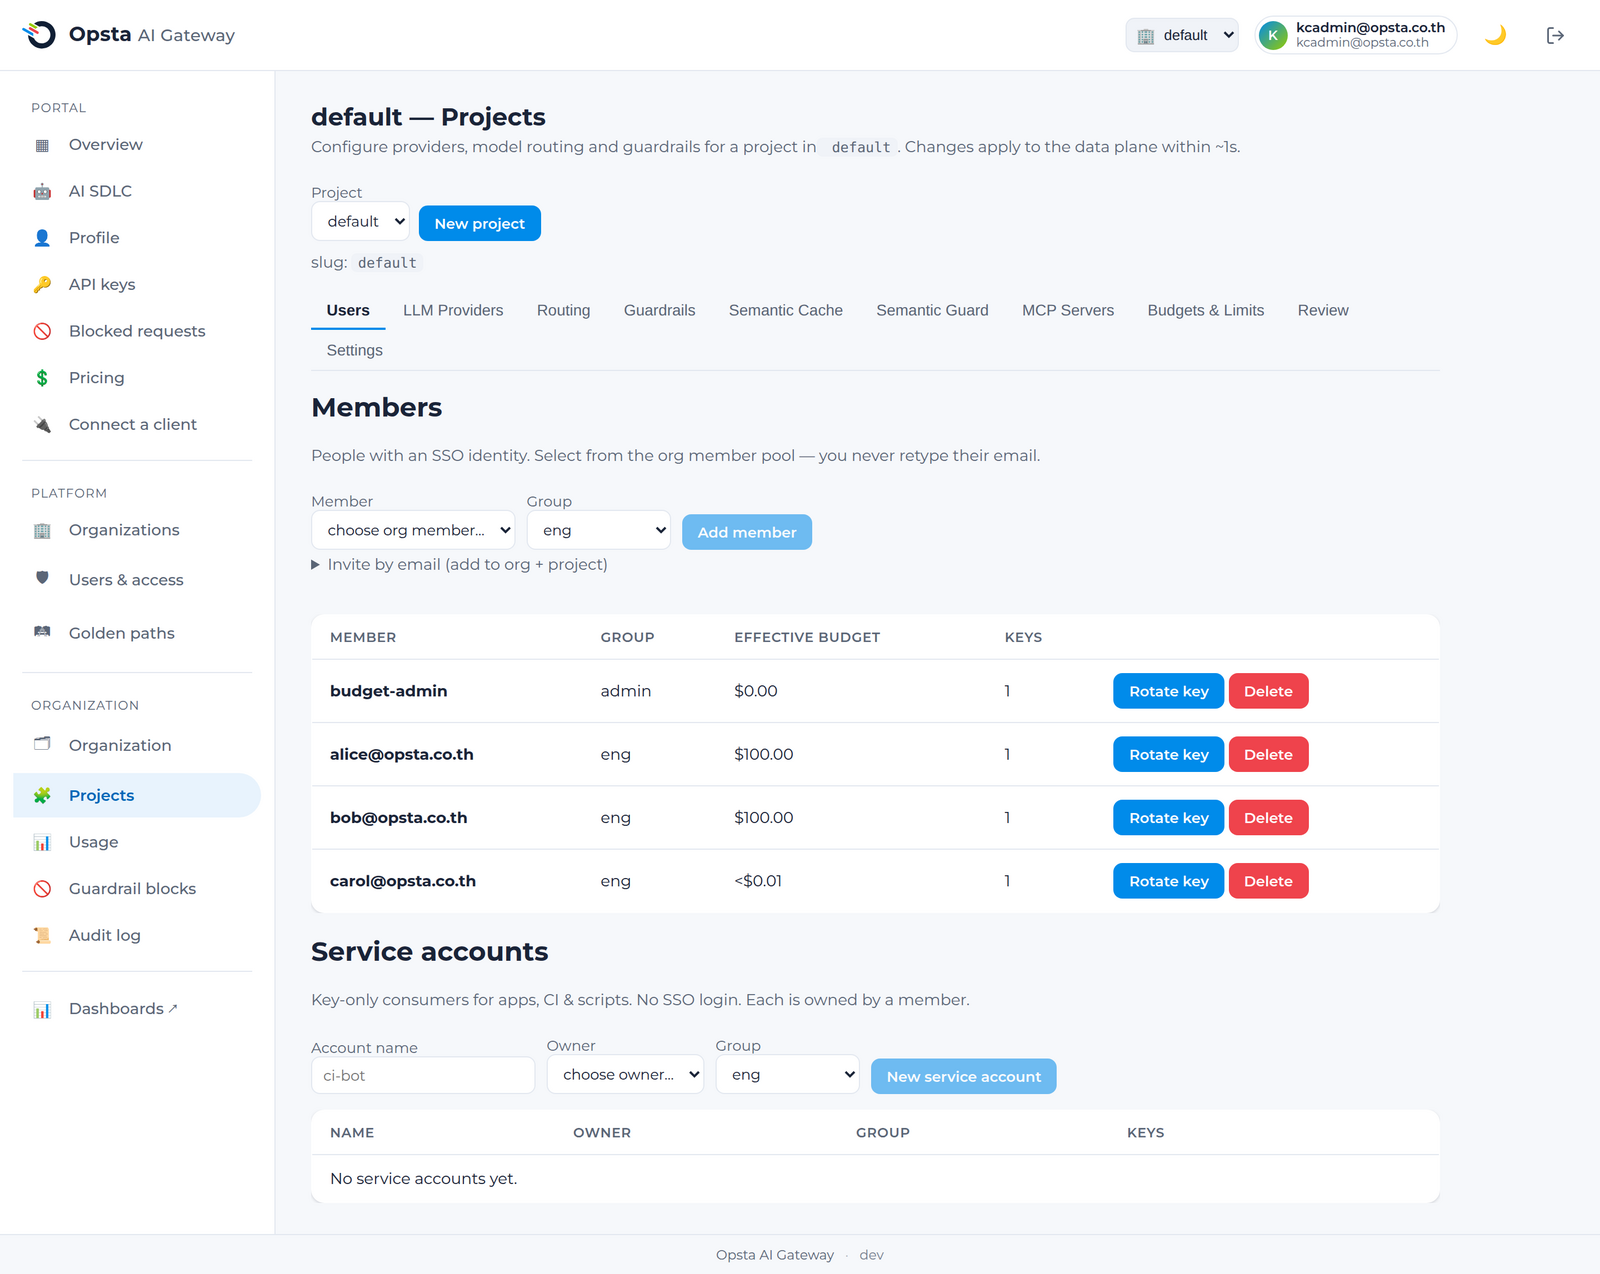Click the New service account button

[964, 1076]
